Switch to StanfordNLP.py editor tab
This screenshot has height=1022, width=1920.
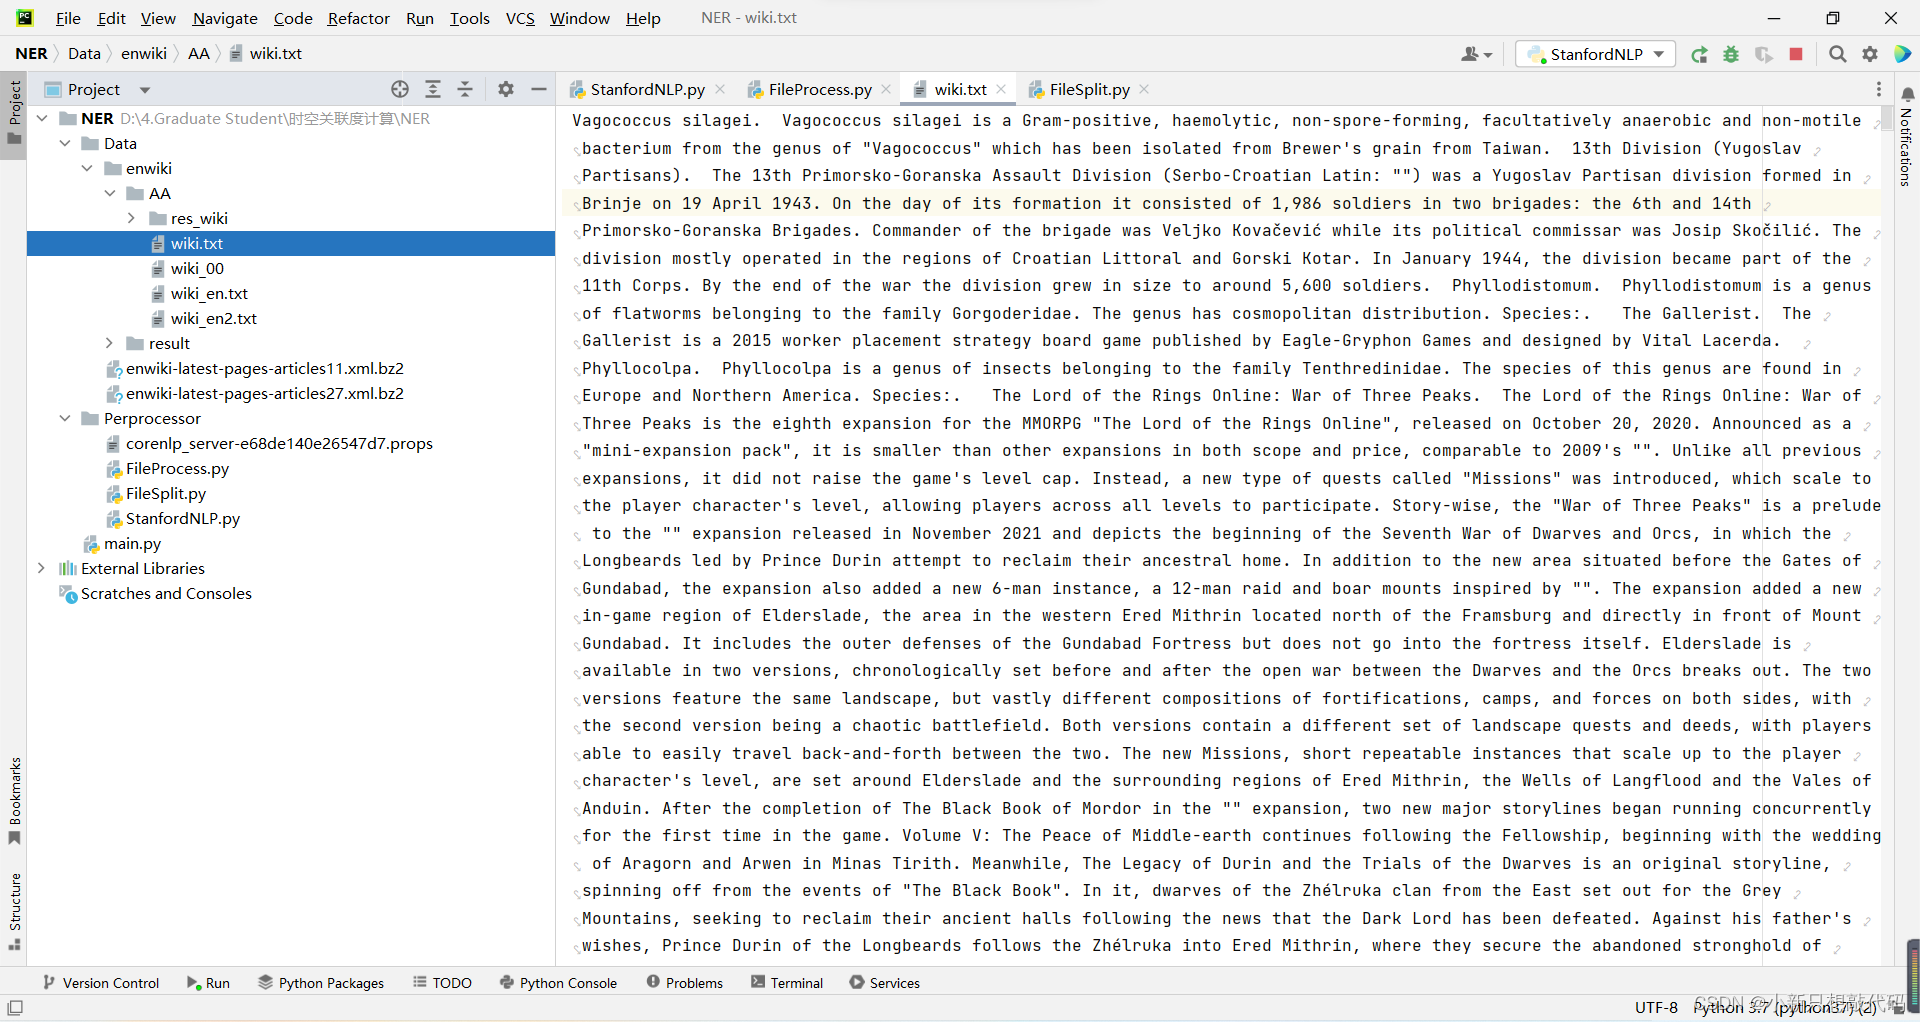[646, 89]
